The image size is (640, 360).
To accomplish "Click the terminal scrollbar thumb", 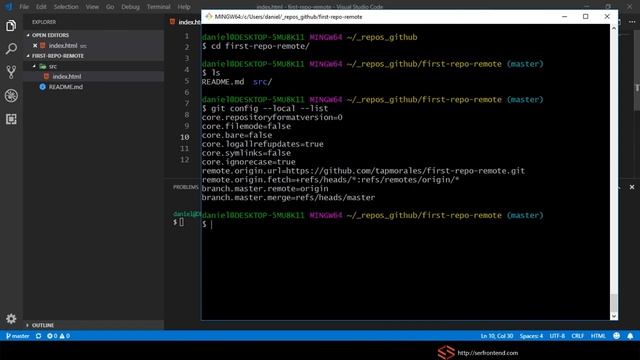I will [x=613, y=302].
